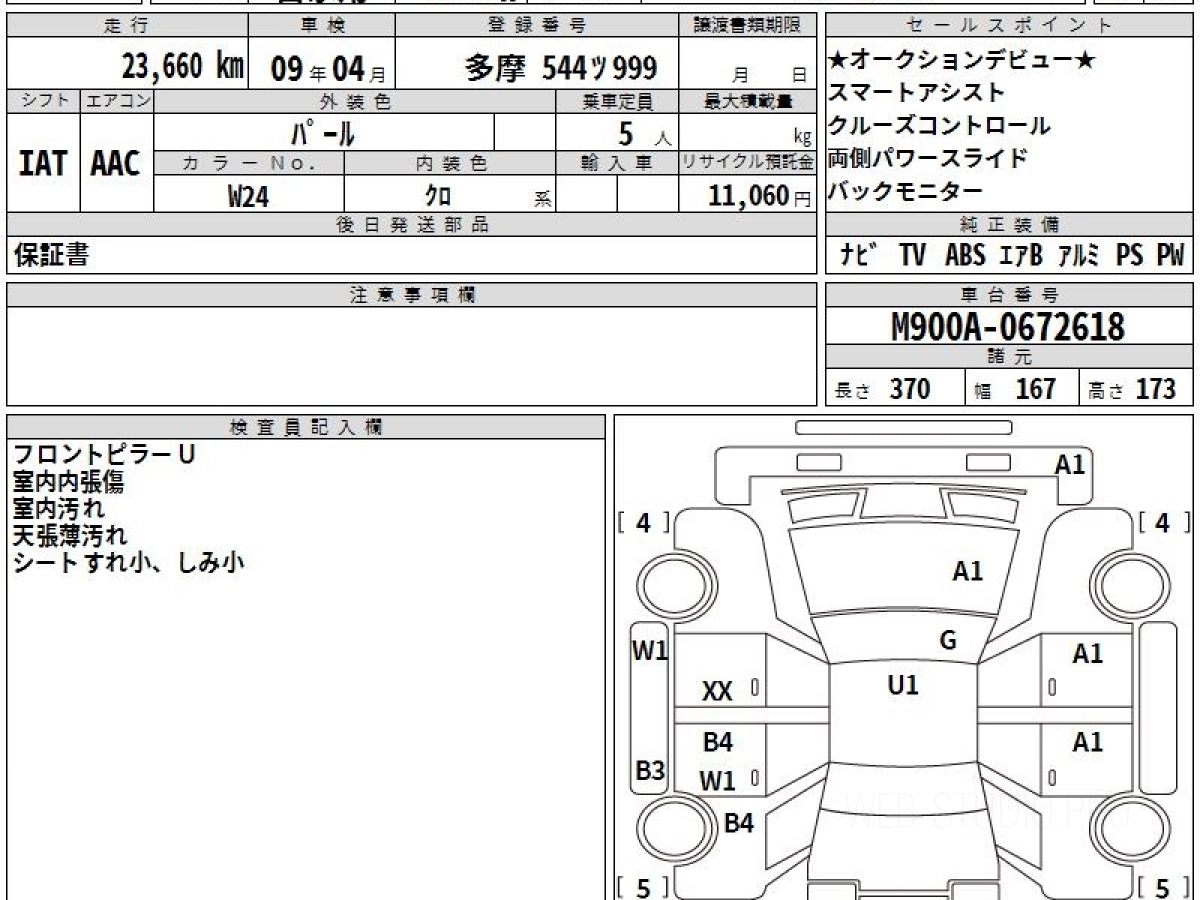Click the 乗車定員 header

pos(618,101)
